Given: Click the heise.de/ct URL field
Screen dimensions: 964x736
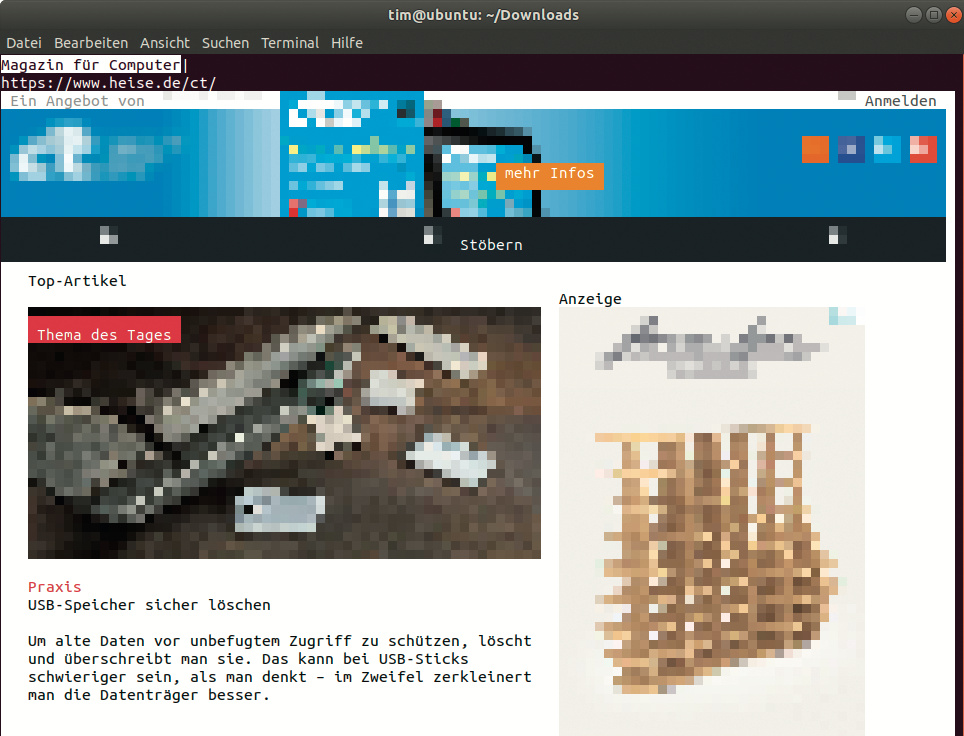Looking at the screenshot, I should click(x=108, y=83).
